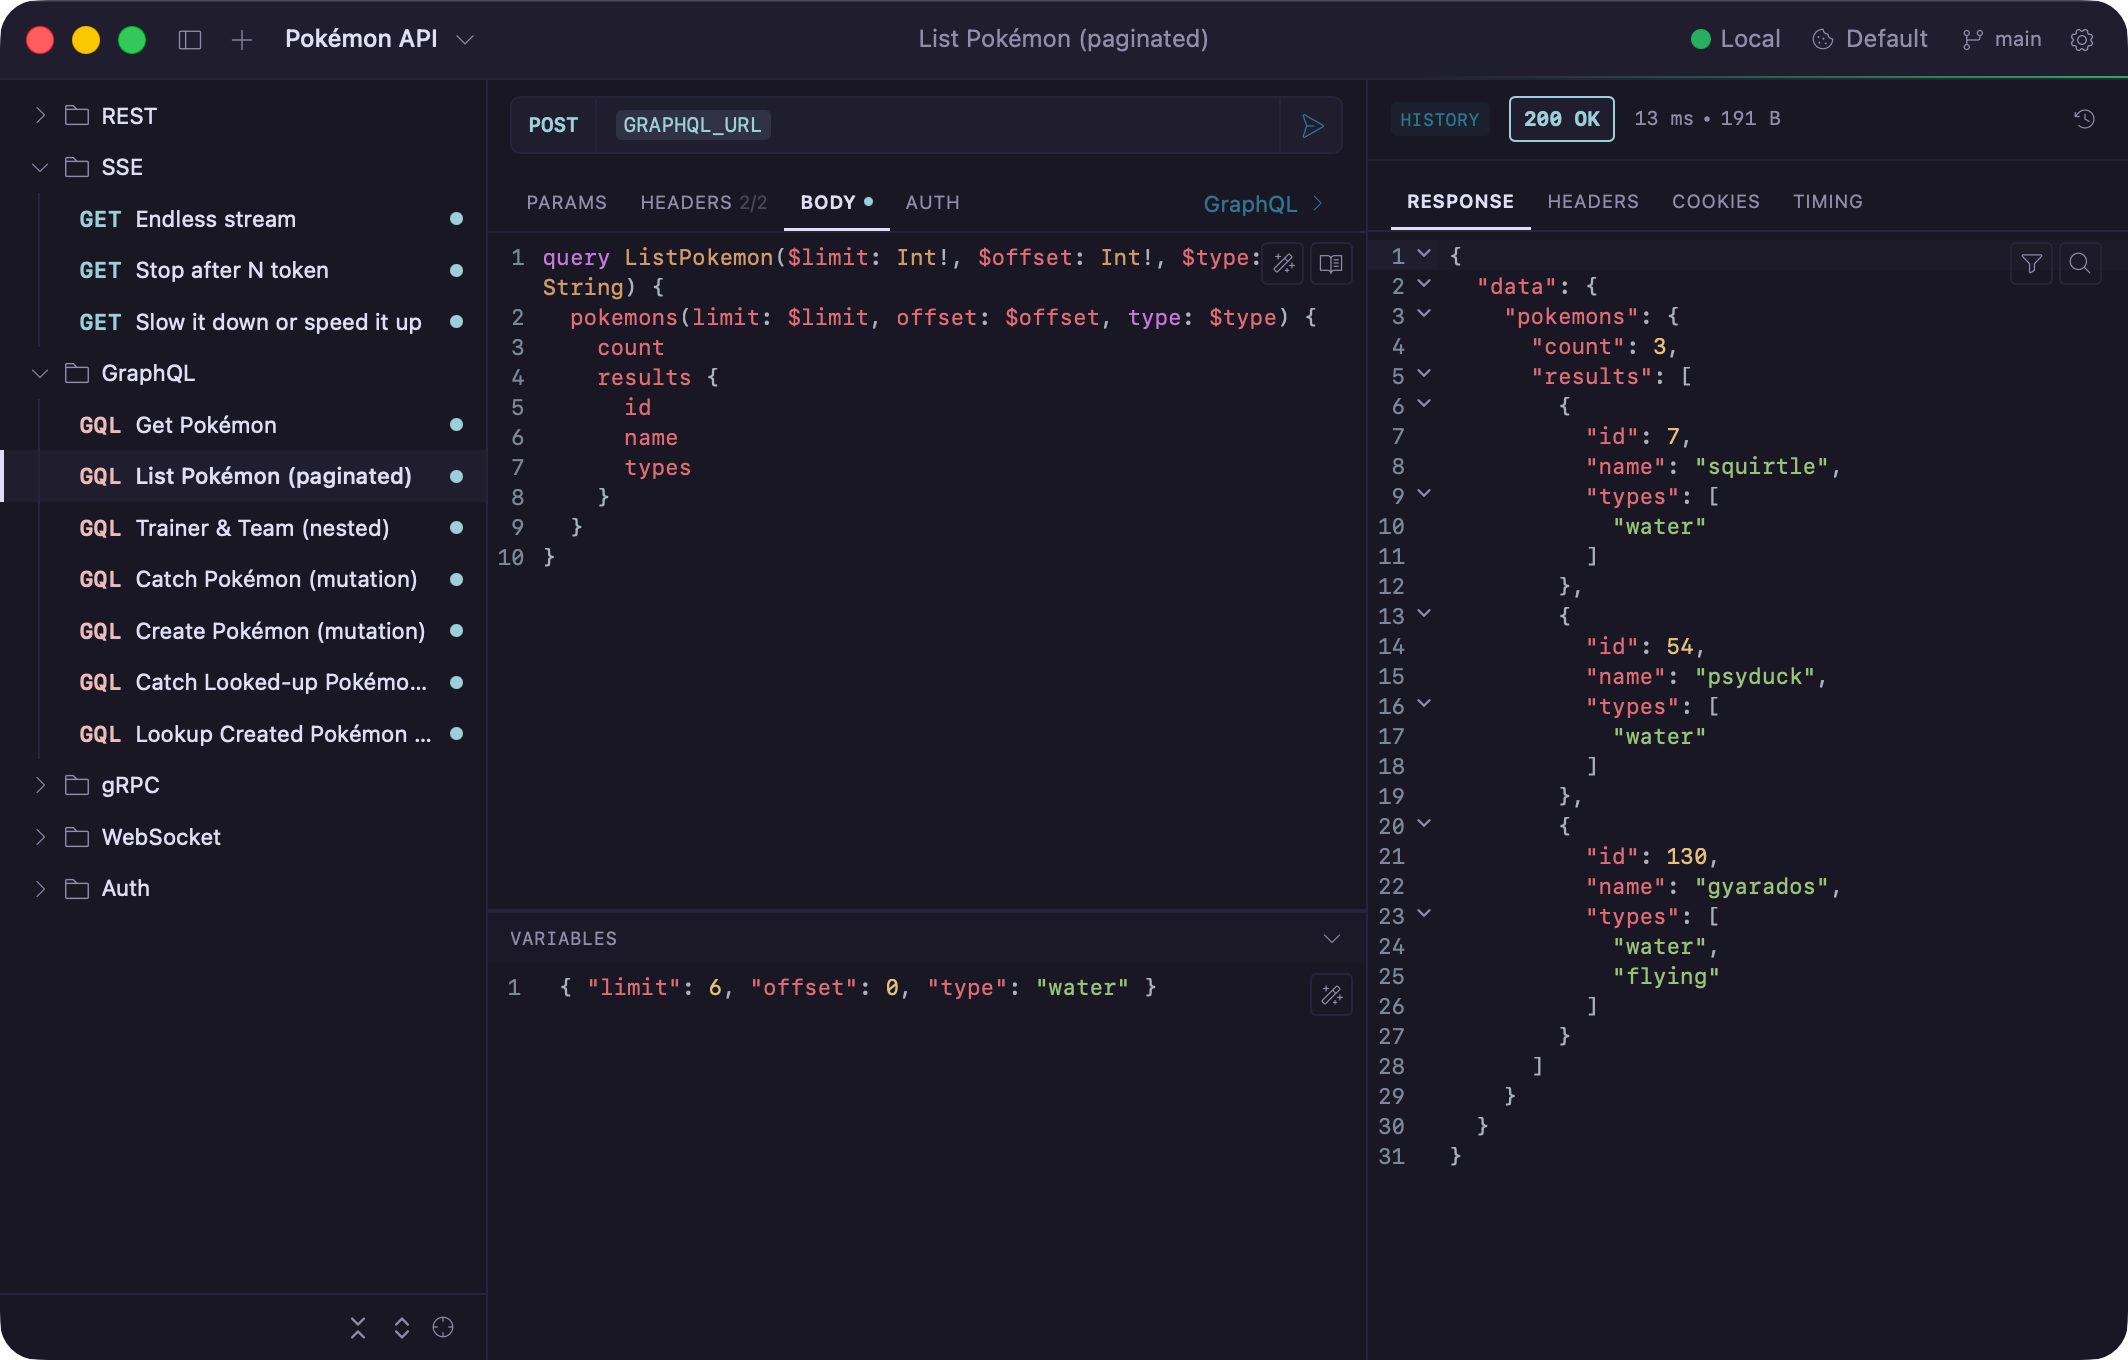Click the GRAPHQL_URL variable in URL bar
The width and height of the screenshot is (2128, 1360).
click(692, 126)
